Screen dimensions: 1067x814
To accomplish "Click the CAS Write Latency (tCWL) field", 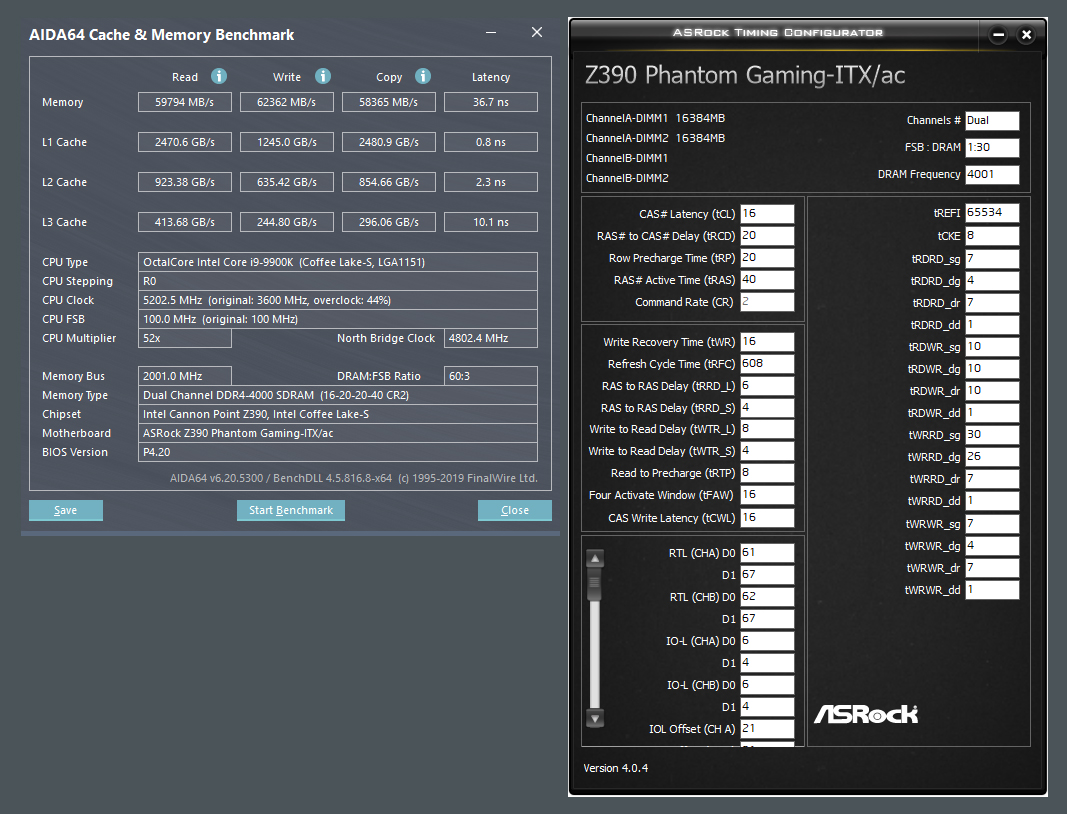I will tap(767, 517).
